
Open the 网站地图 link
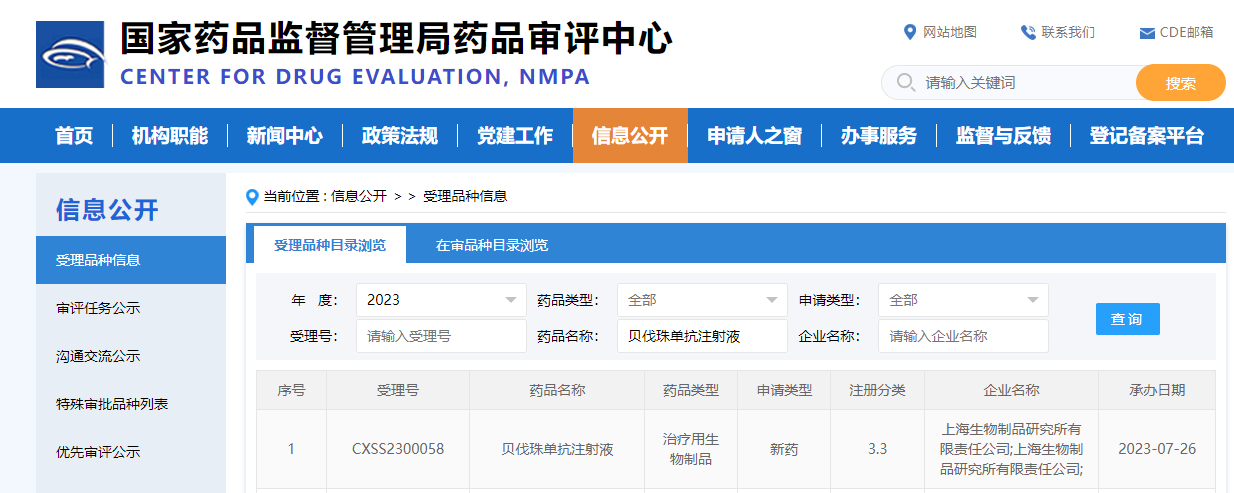(x=949, y=32)
